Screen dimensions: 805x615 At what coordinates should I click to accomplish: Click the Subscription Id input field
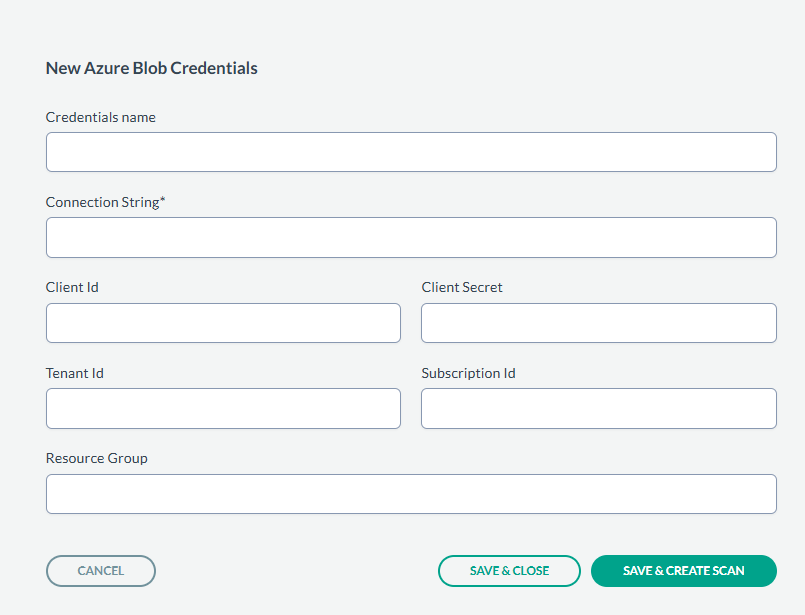tap(598, 409)
